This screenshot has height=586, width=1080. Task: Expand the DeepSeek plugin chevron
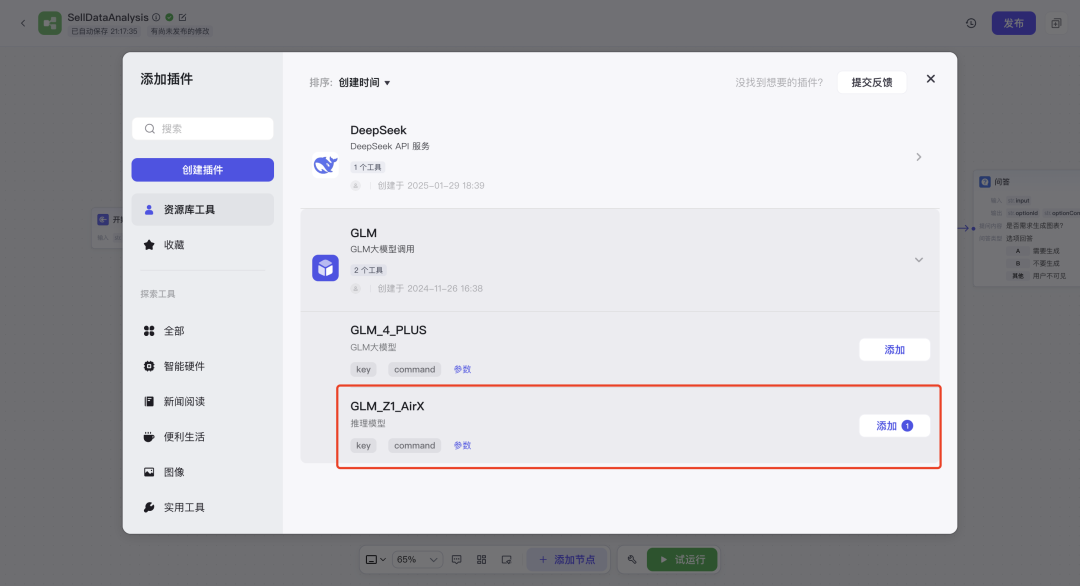[919, 157]
